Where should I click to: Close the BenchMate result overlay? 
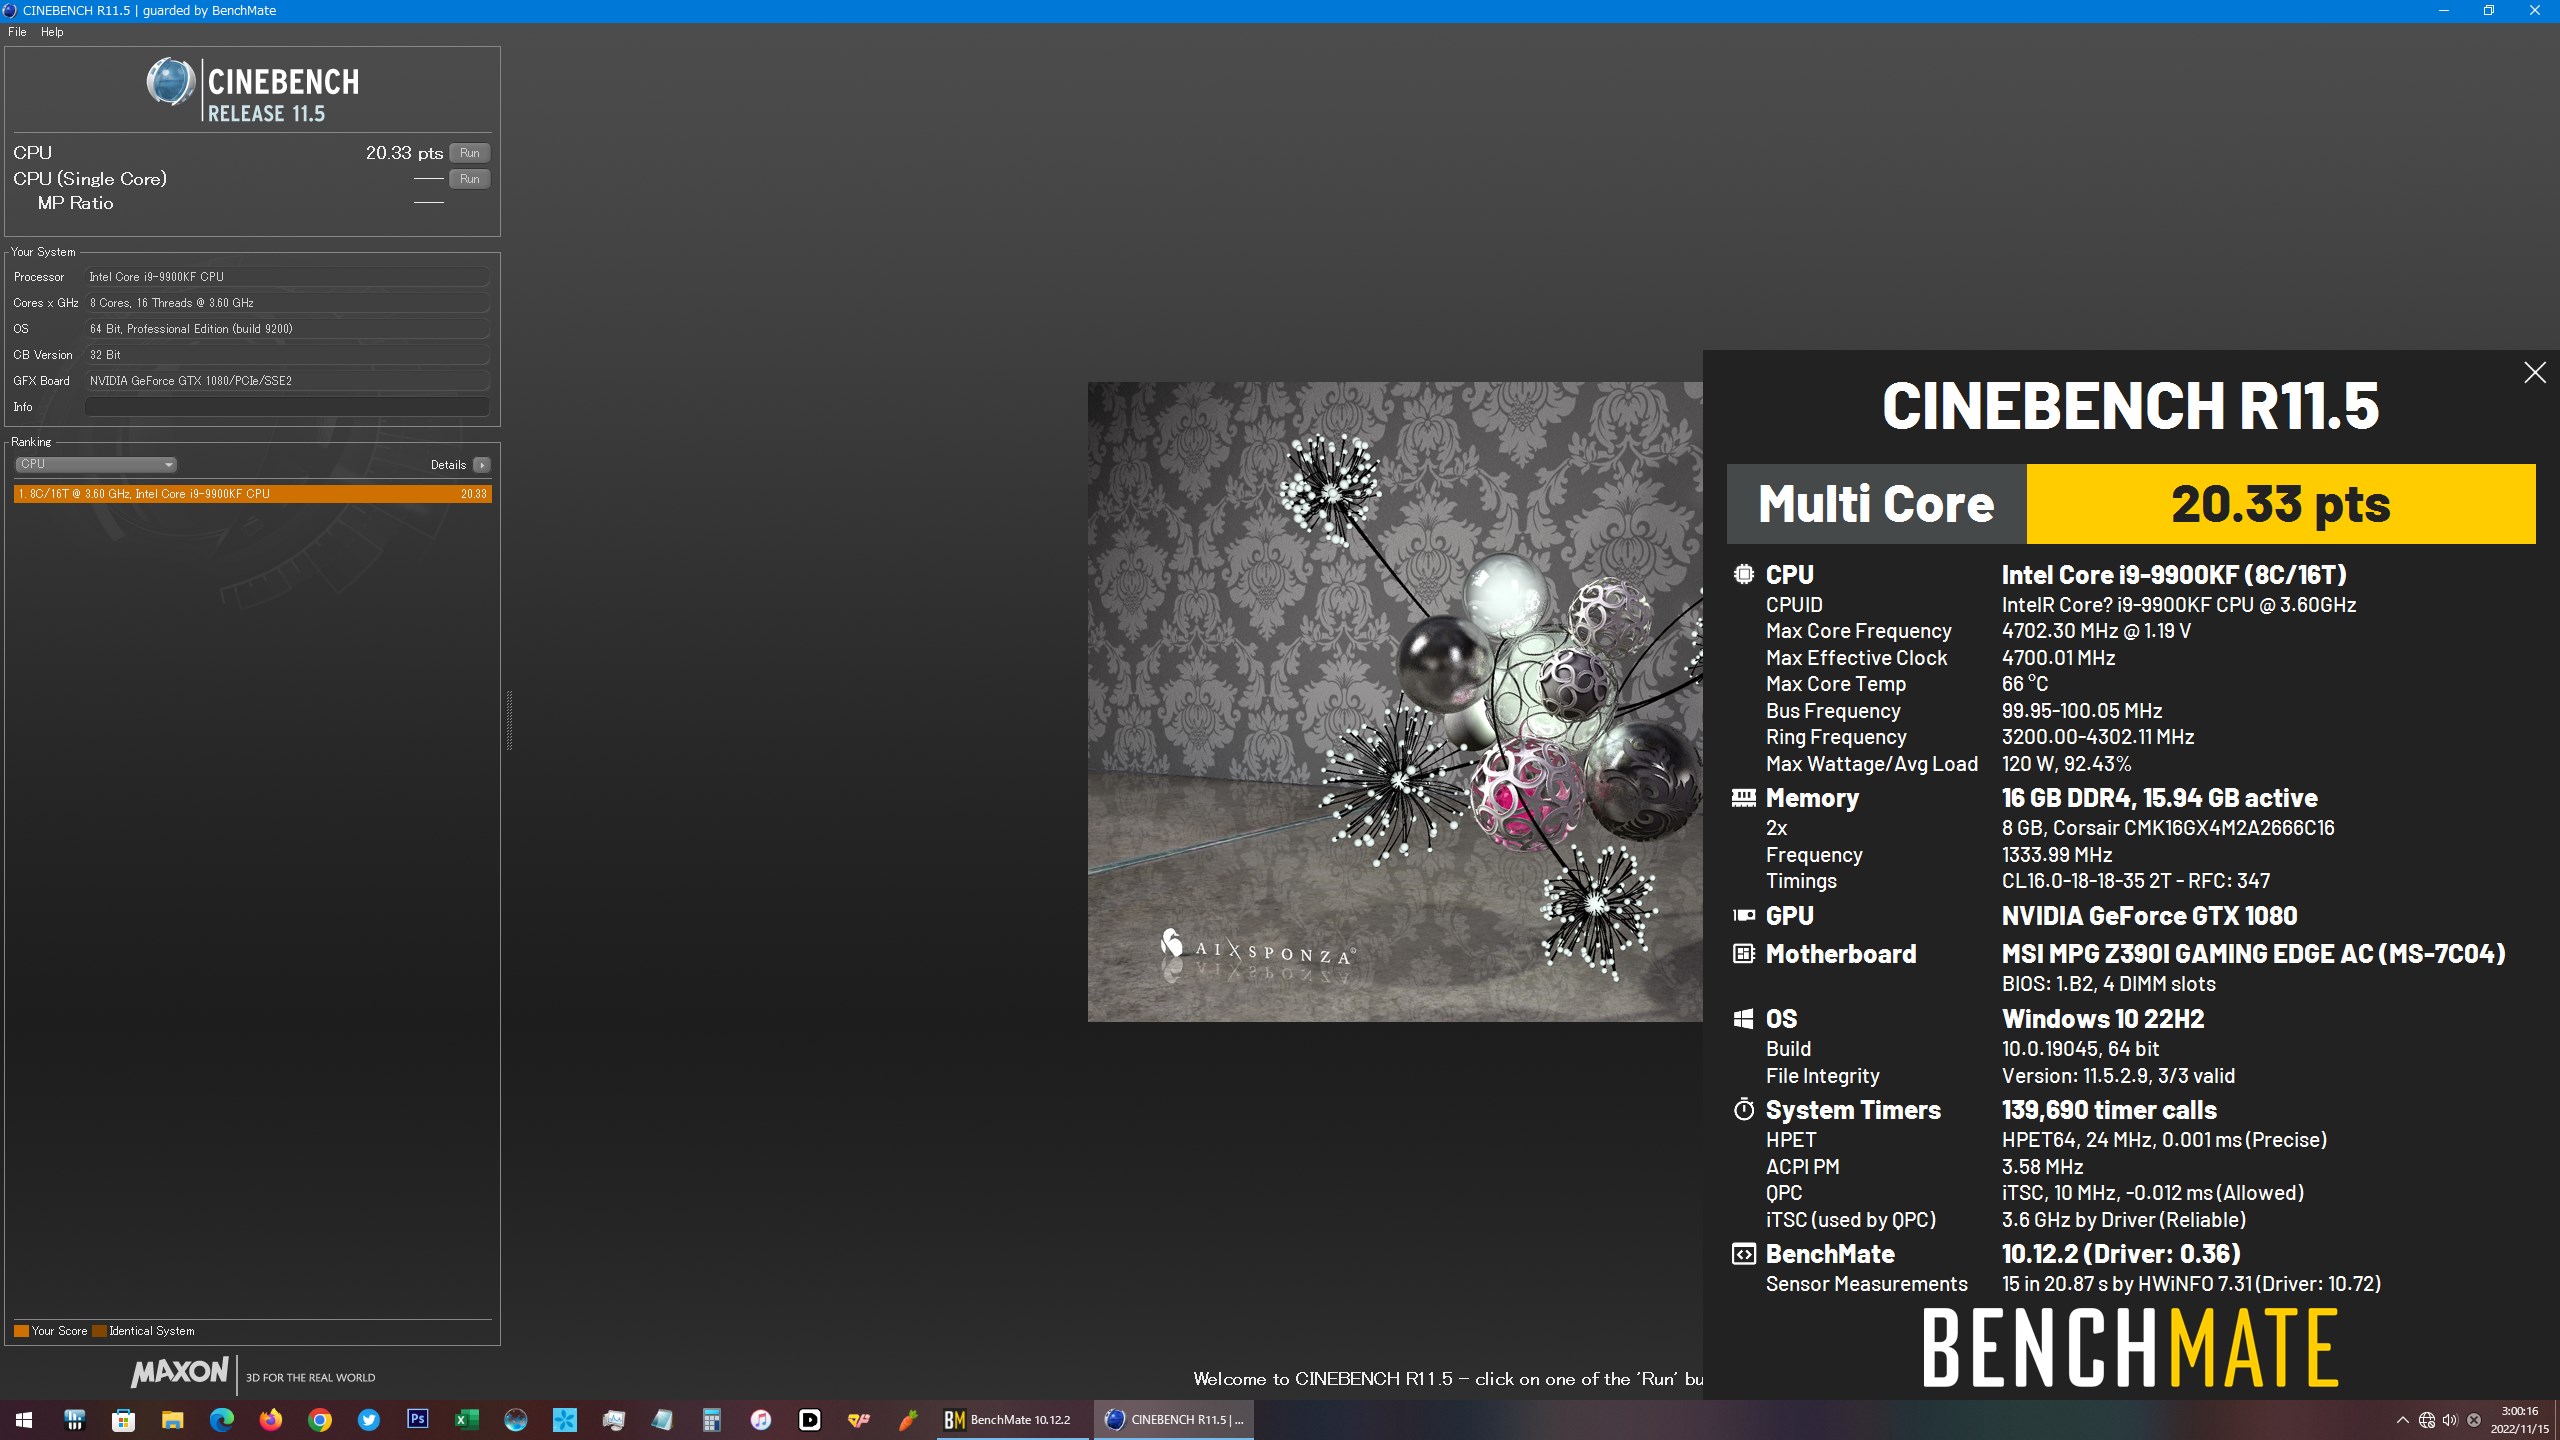pos(2534,373)
